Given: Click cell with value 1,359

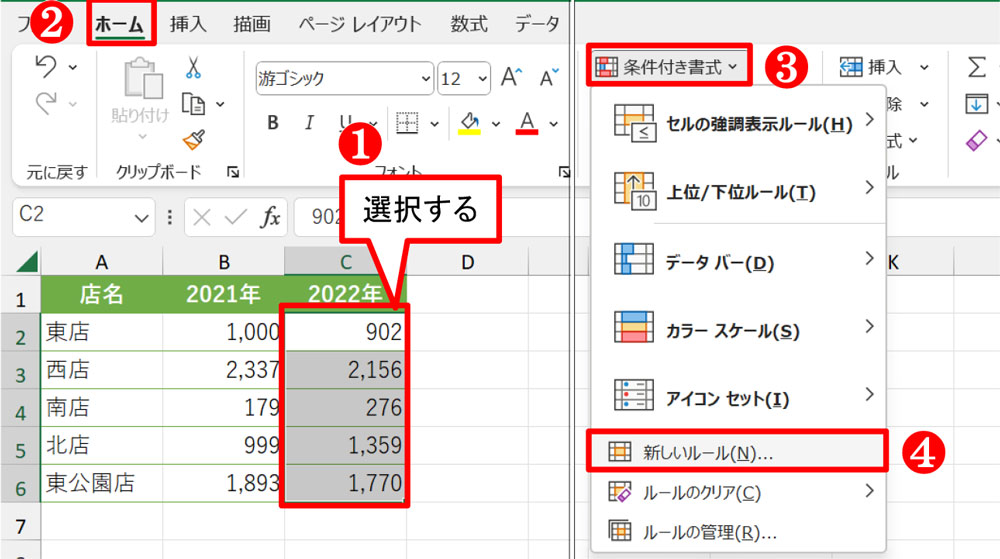Looking at the screenshot, I should 345,446.
